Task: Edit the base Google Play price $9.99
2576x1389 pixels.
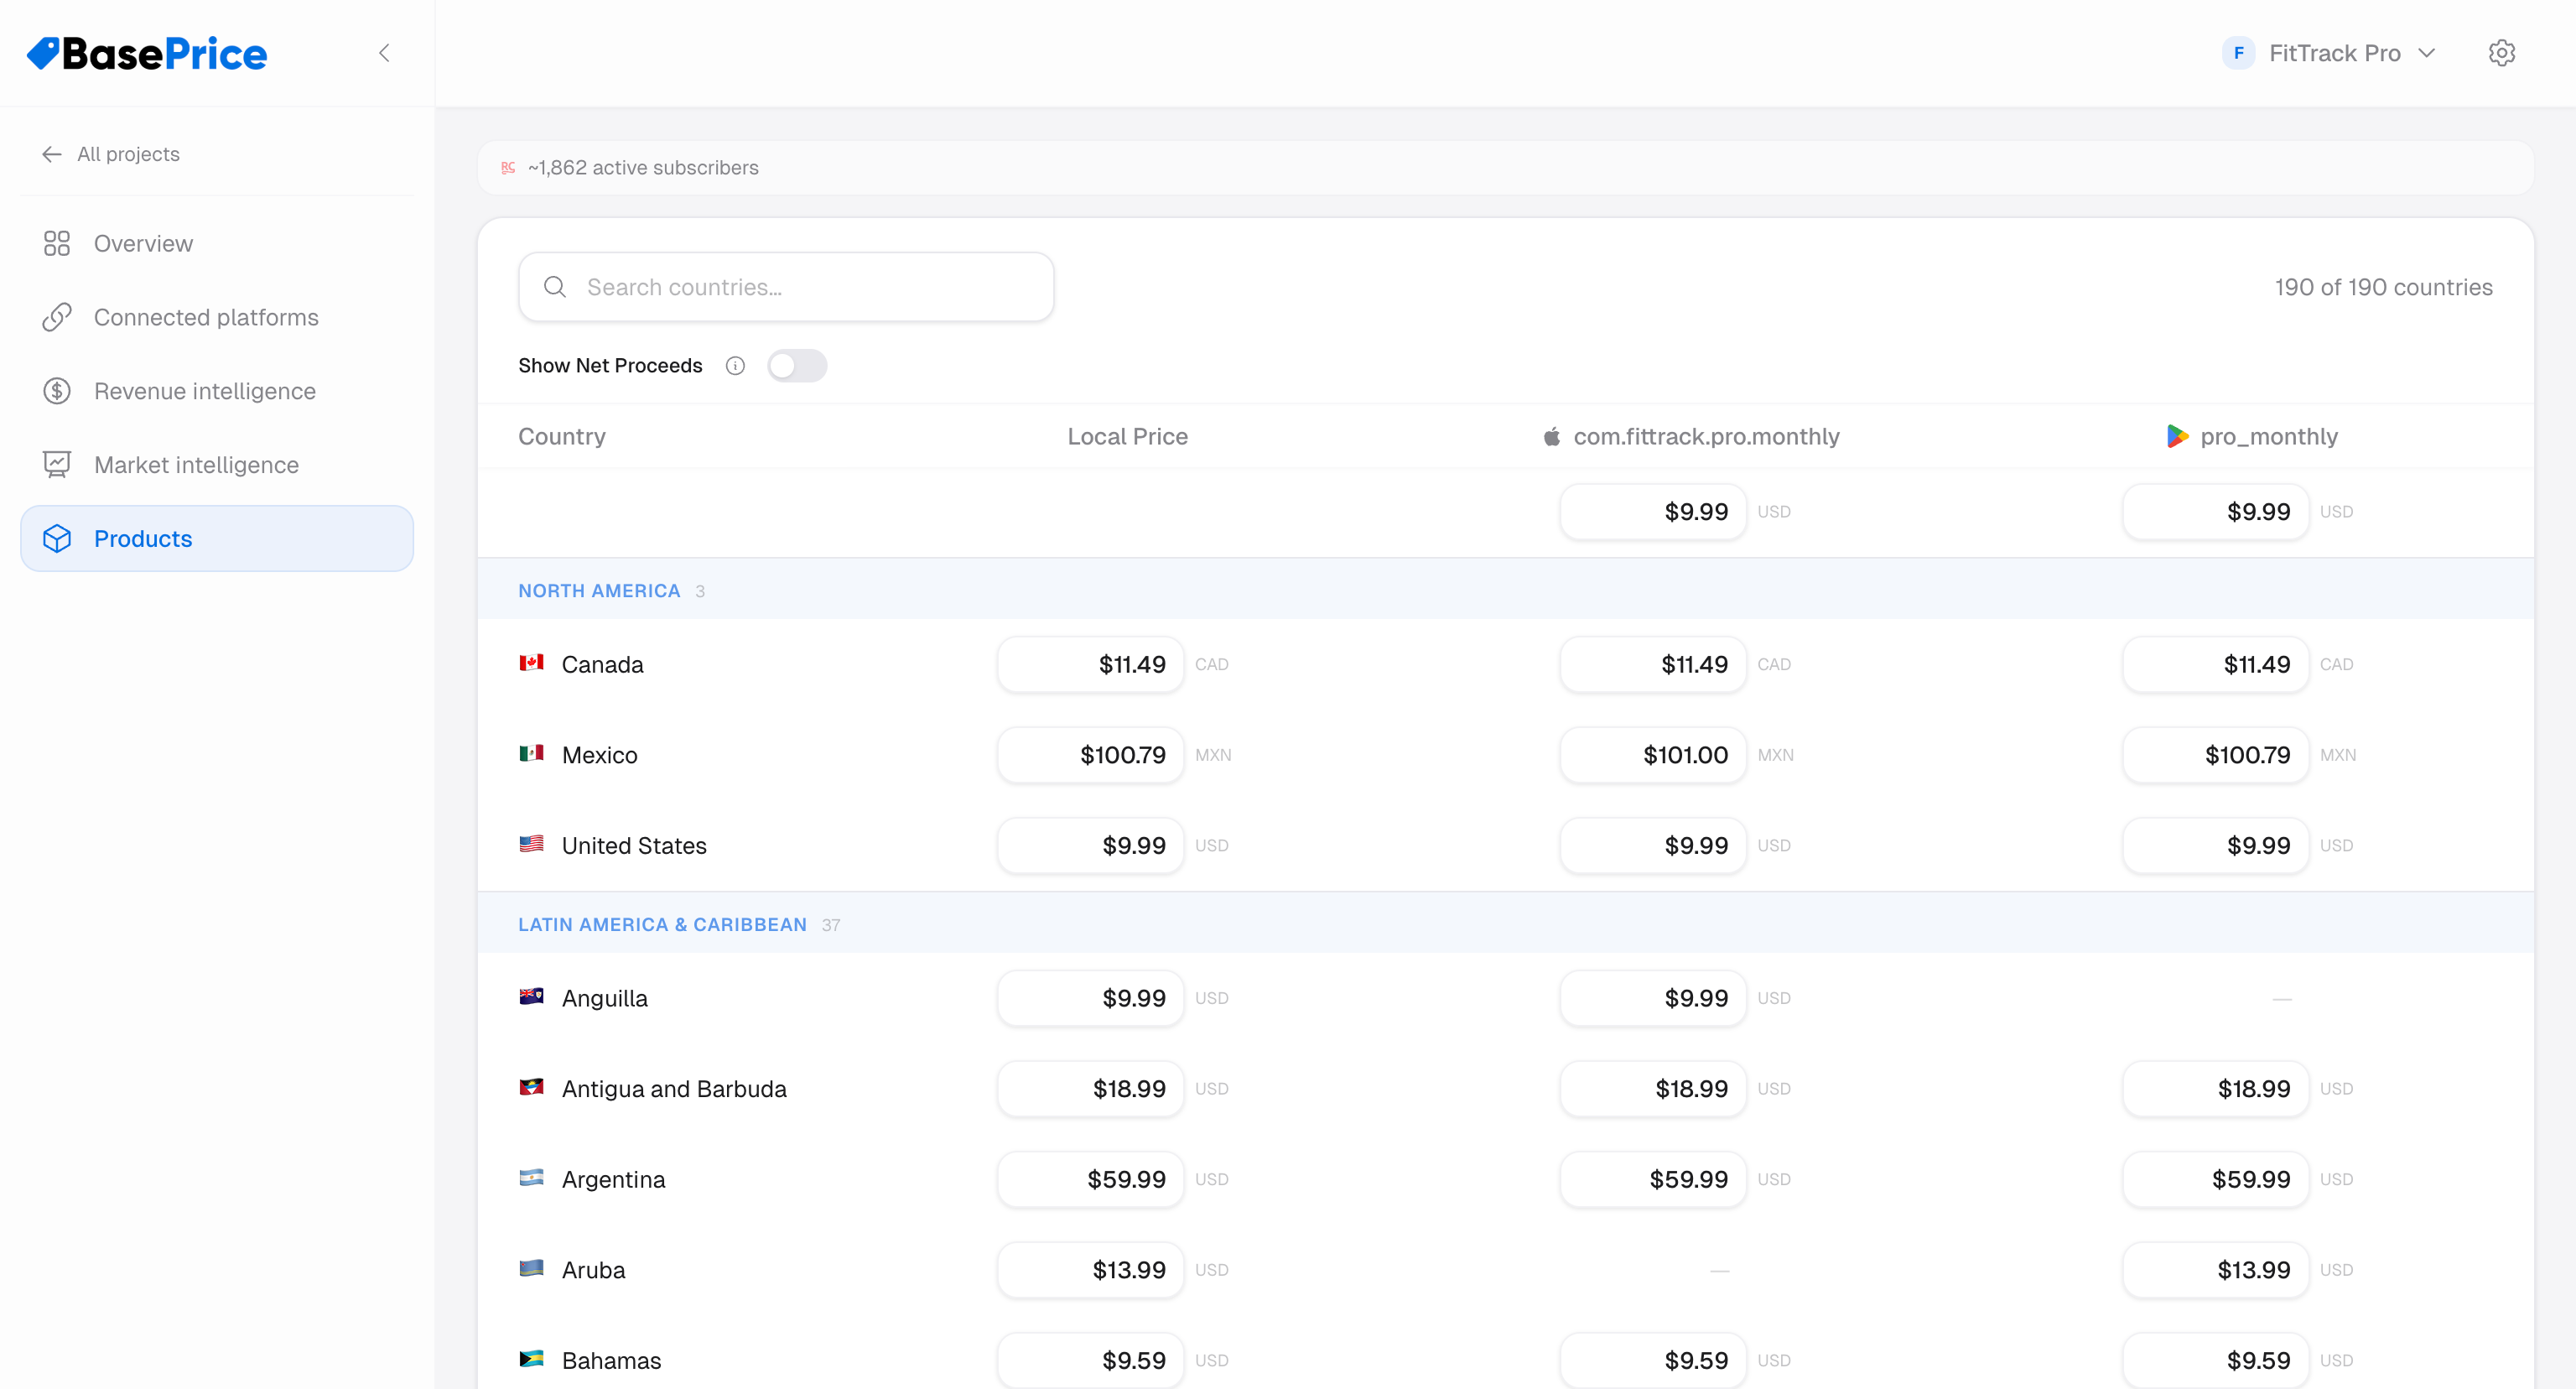Action: click(x=2215, y=512)
